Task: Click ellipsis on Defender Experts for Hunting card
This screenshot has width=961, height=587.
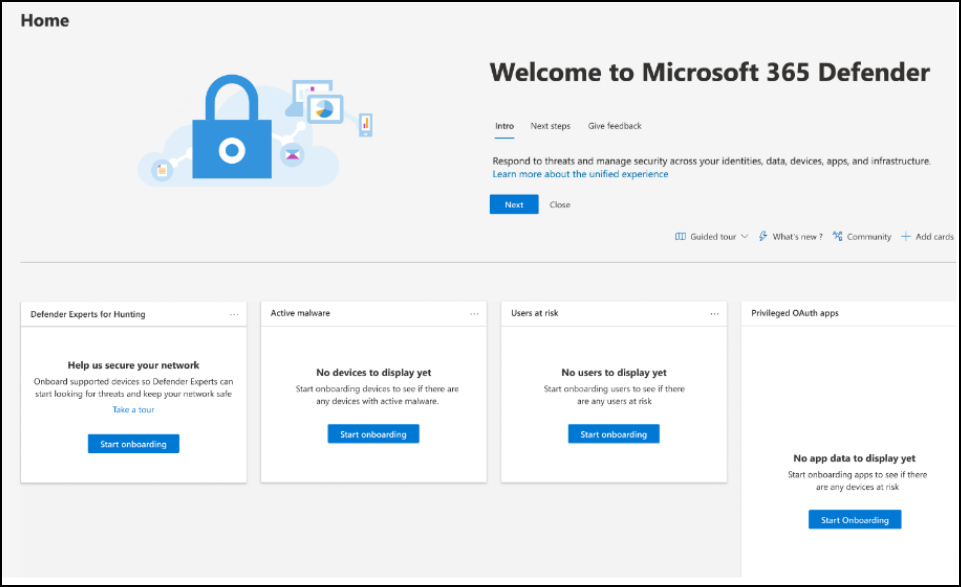Action: (x=235, y=313)
